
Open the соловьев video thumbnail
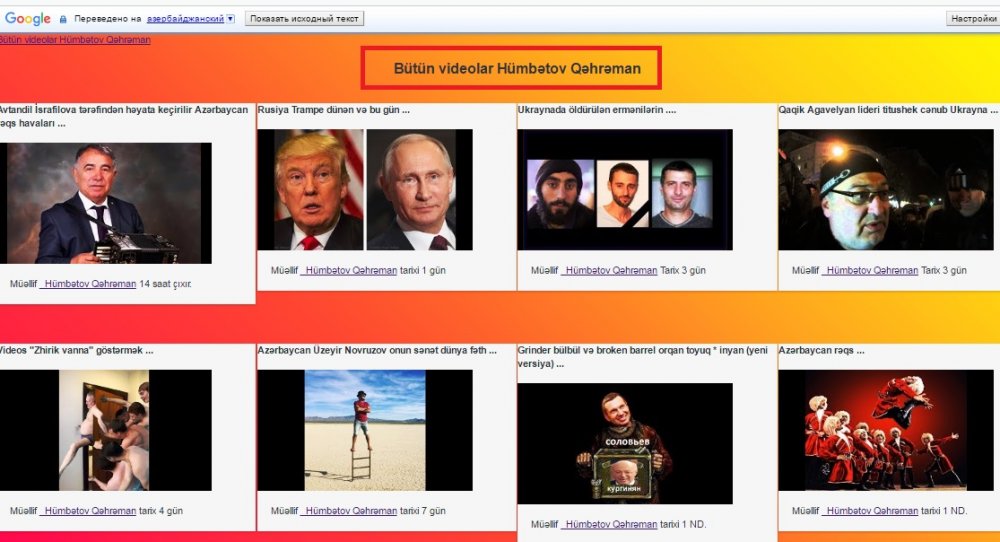[625, 443]
